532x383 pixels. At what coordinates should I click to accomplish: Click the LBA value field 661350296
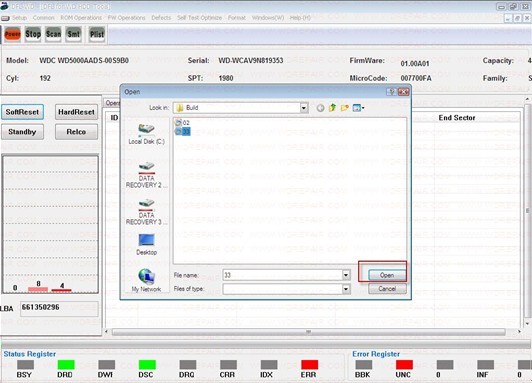pos(59,308)
